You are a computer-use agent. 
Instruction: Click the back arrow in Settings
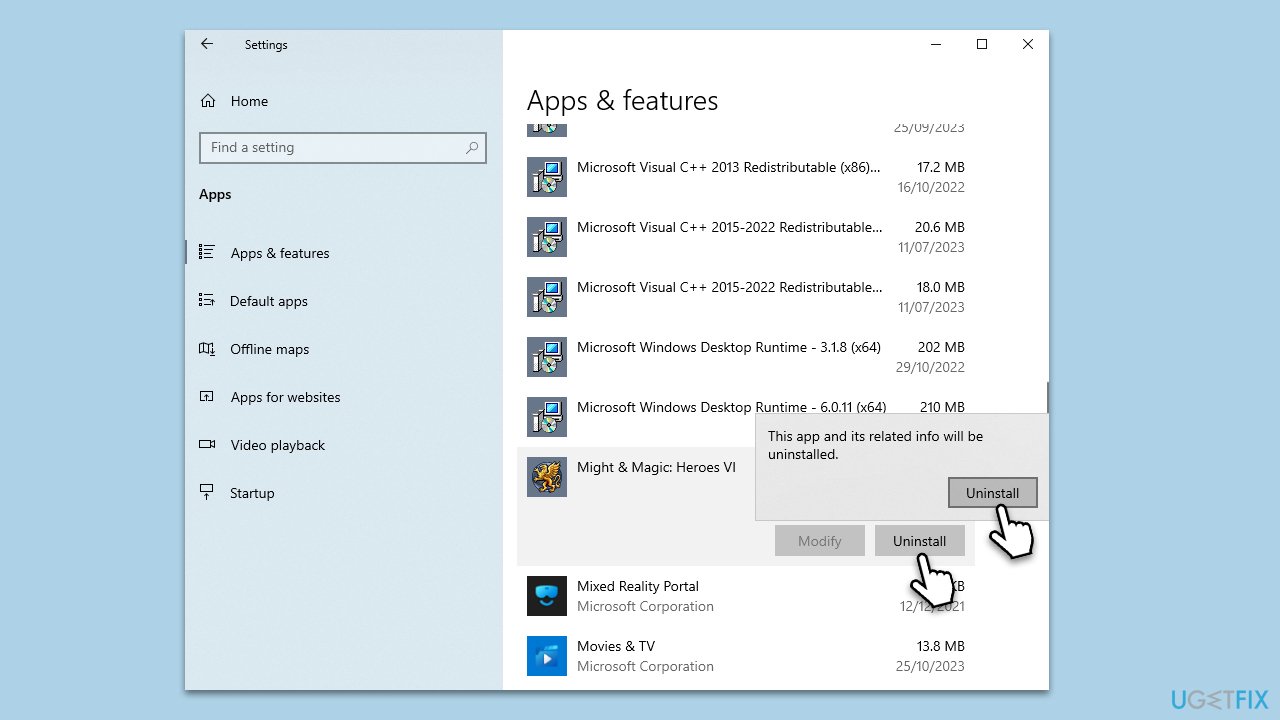[207, 44]
